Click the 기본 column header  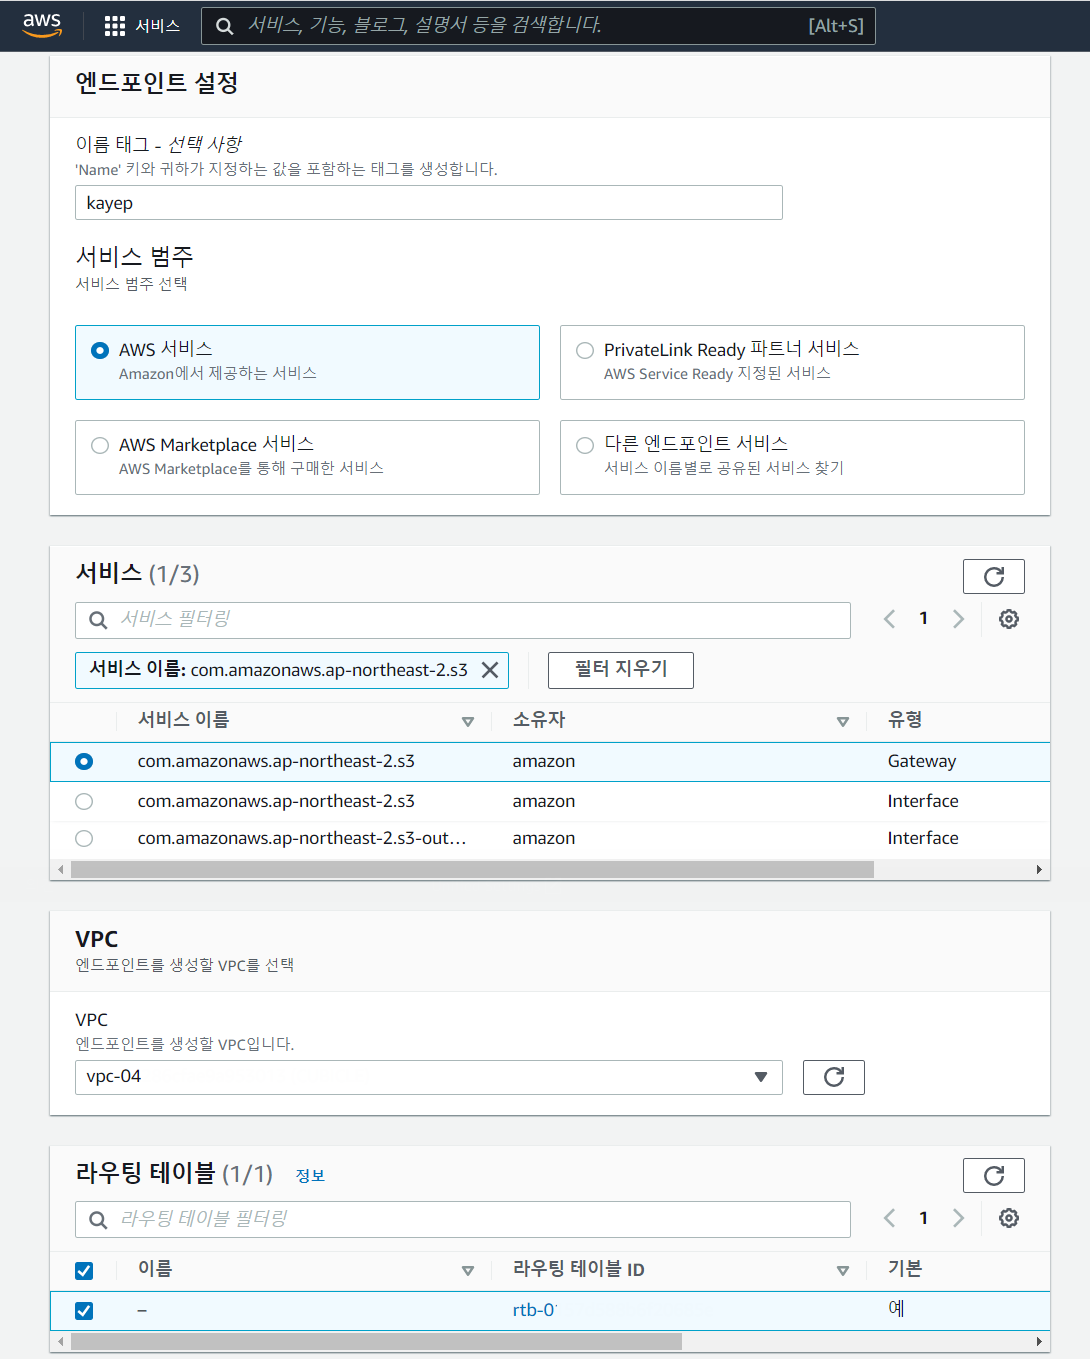(x=905, y=1269)
